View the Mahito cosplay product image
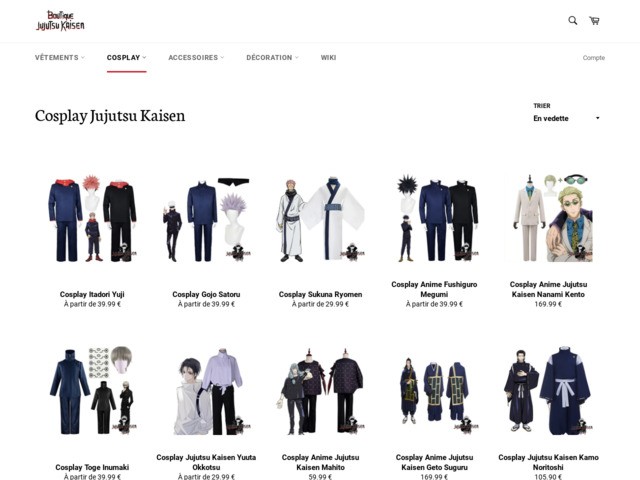 [x=320, y=391]
